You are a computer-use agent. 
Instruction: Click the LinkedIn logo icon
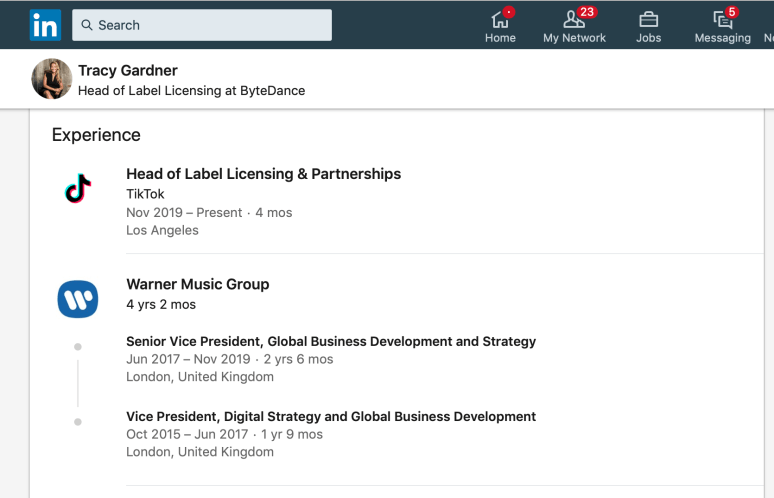[45, 25]
